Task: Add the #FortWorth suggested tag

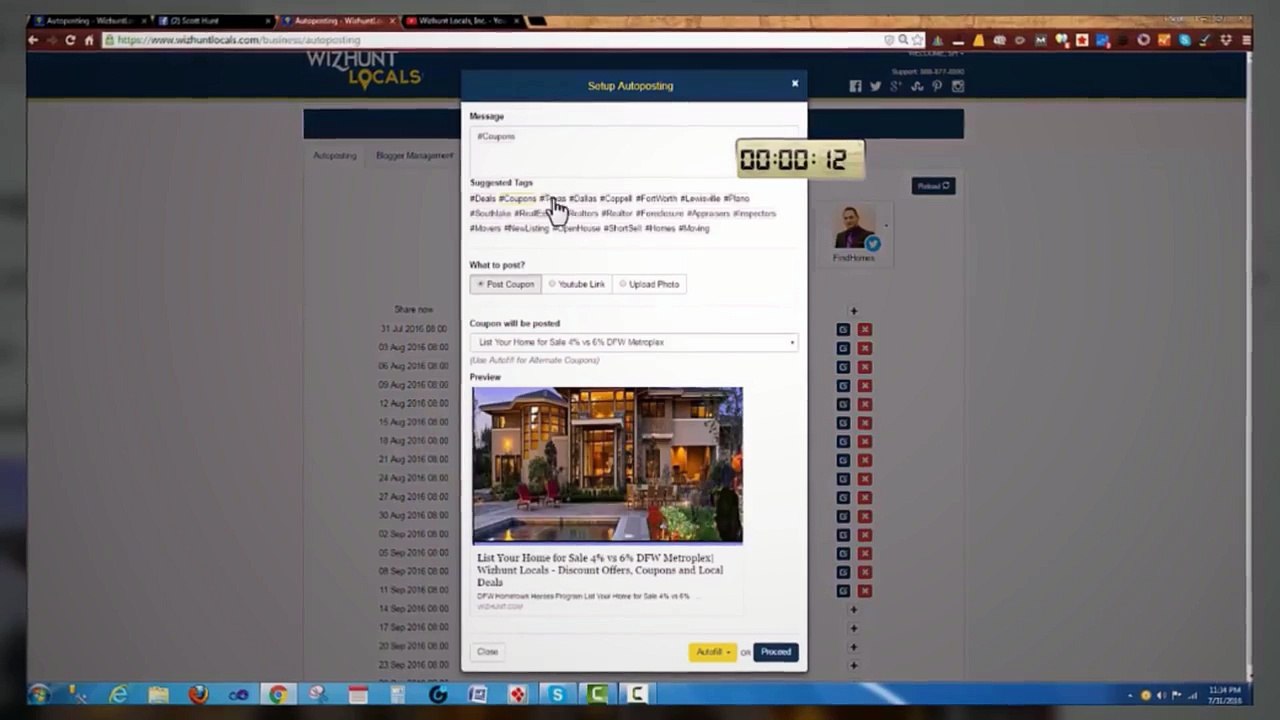Action: (x=656, y=198)
